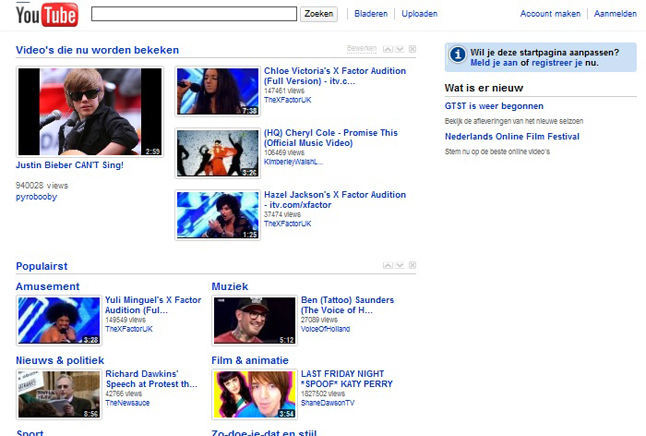
Task: Visit the VoiceOfHolland channel
Action: [325, 329]
